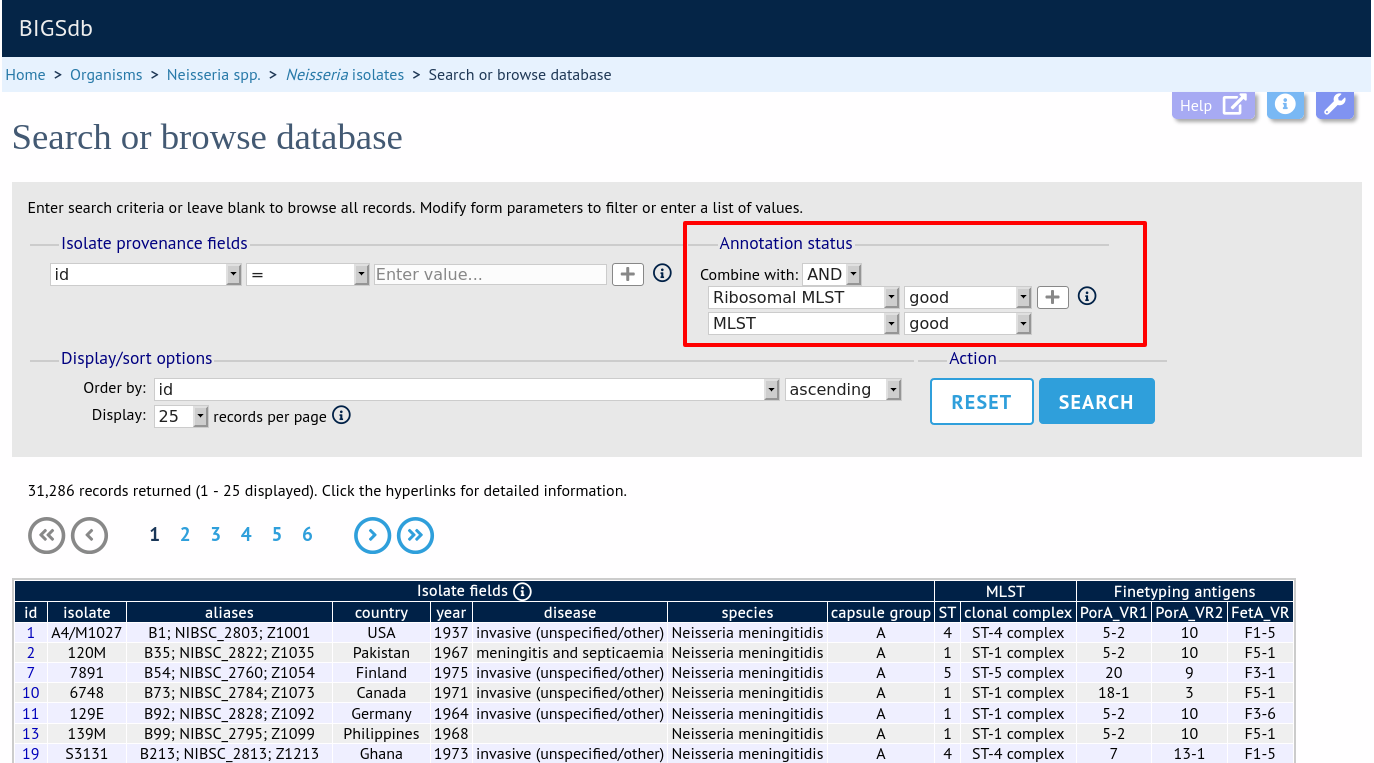The height and width of the screenshot is (763, 1374).
Task: Show annotation status info tooltip
Action: (x=1088, y=296)
